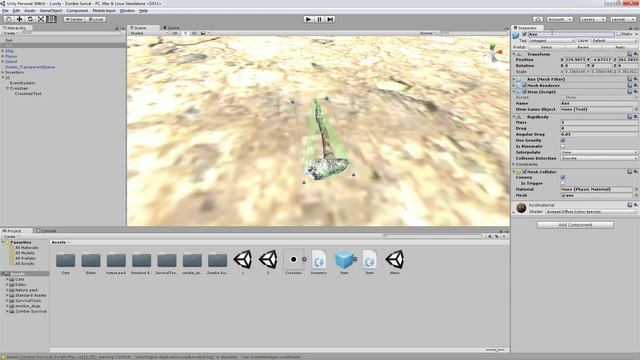Open the Layers dropdown in top toolbar
640x360 pixels.
coord(592,19)
